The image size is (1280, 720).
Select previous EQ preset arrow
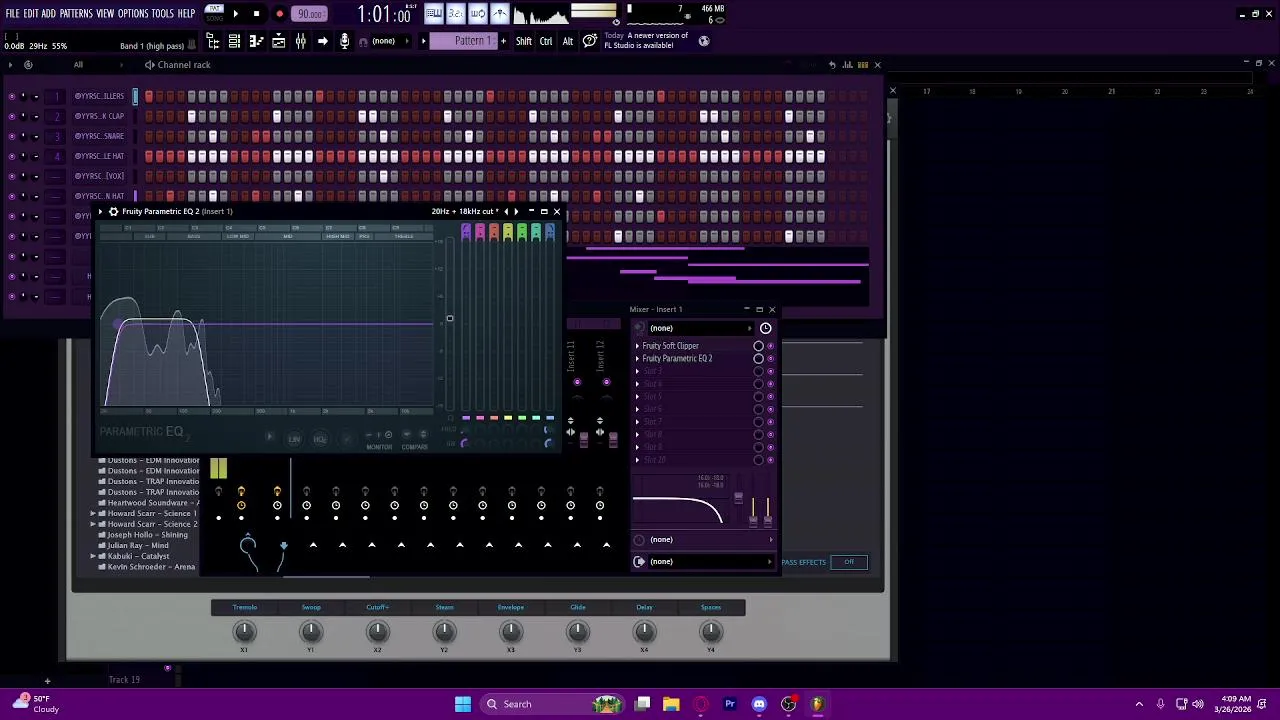tap(506, 212)
